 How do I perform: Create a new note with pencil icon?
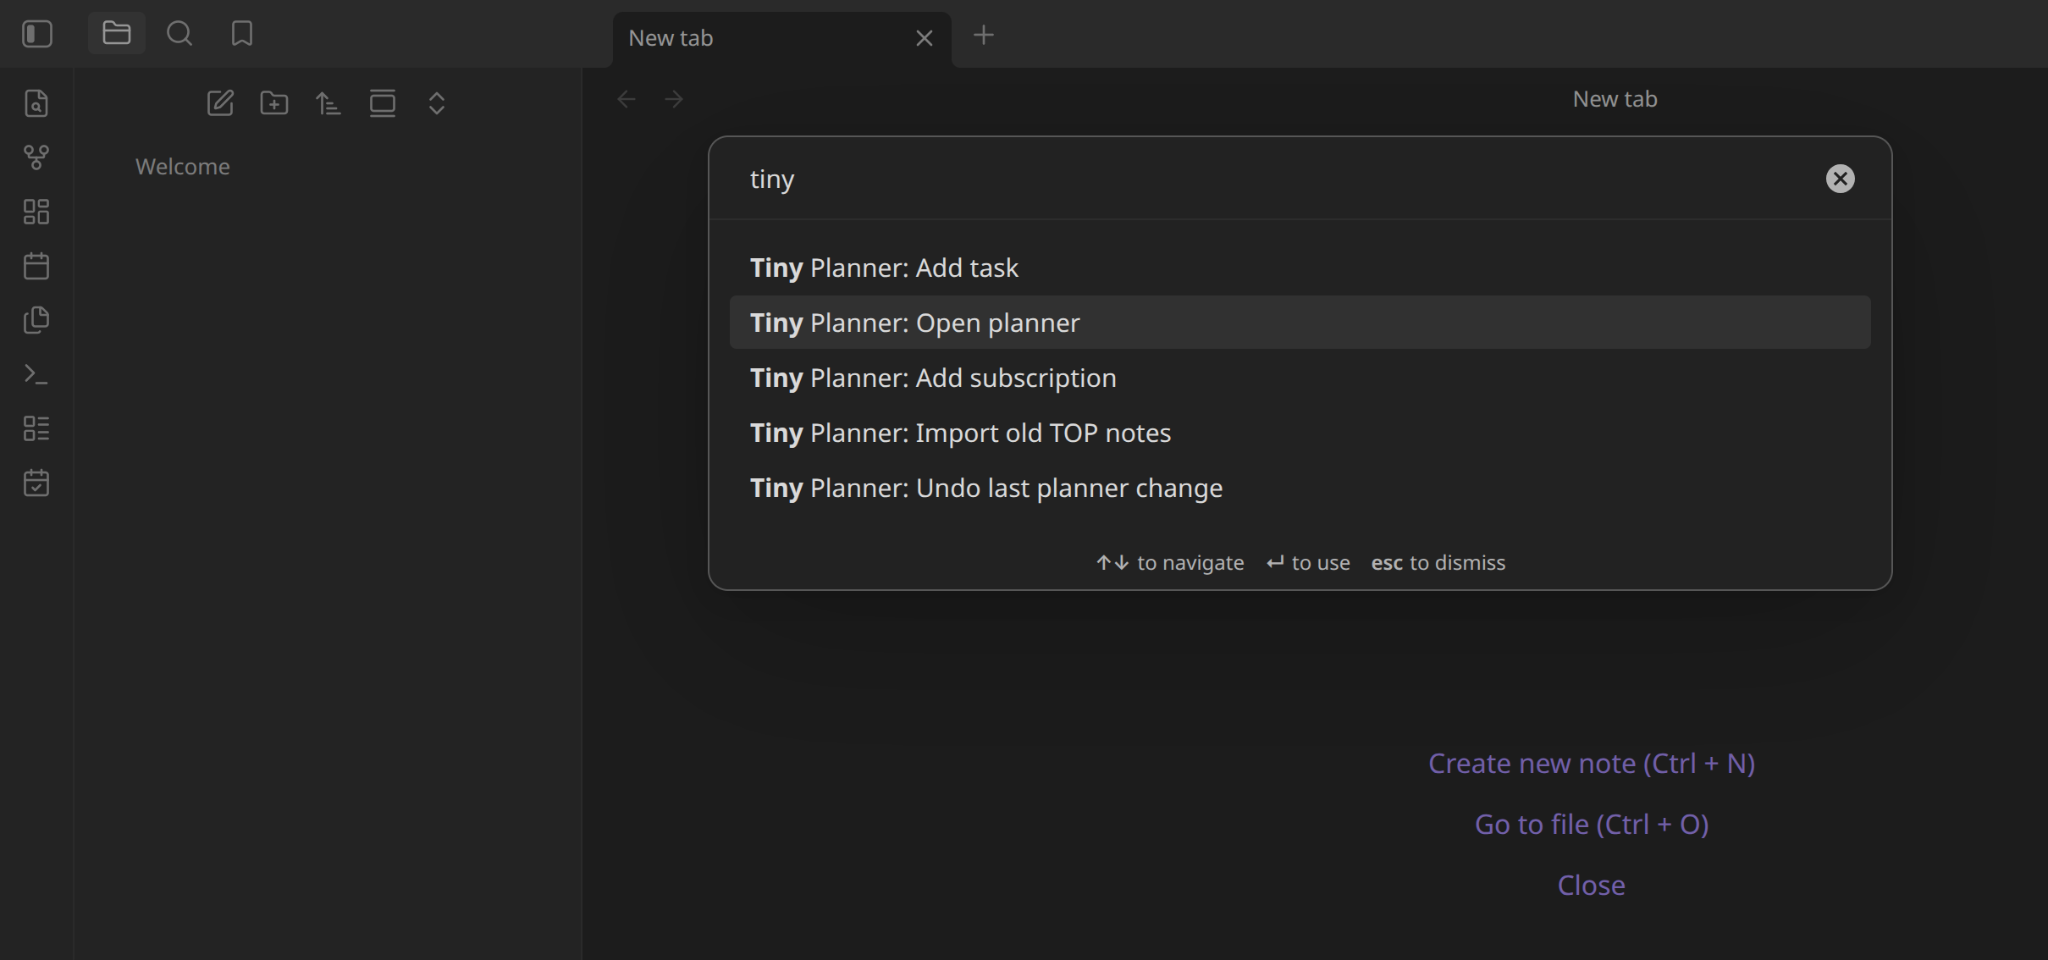(x=220, y=103)
